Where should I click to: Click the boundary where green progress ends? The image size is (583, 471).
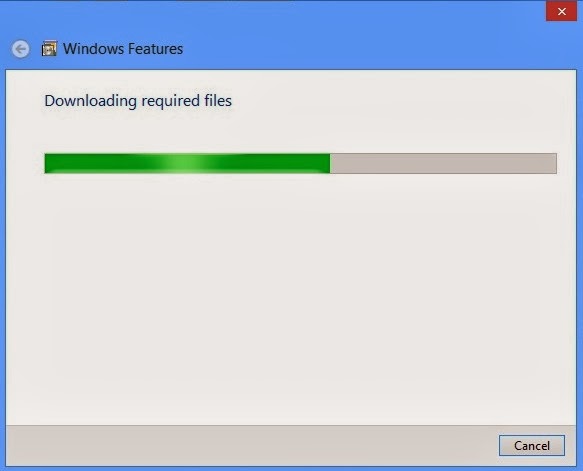[330, 163]
